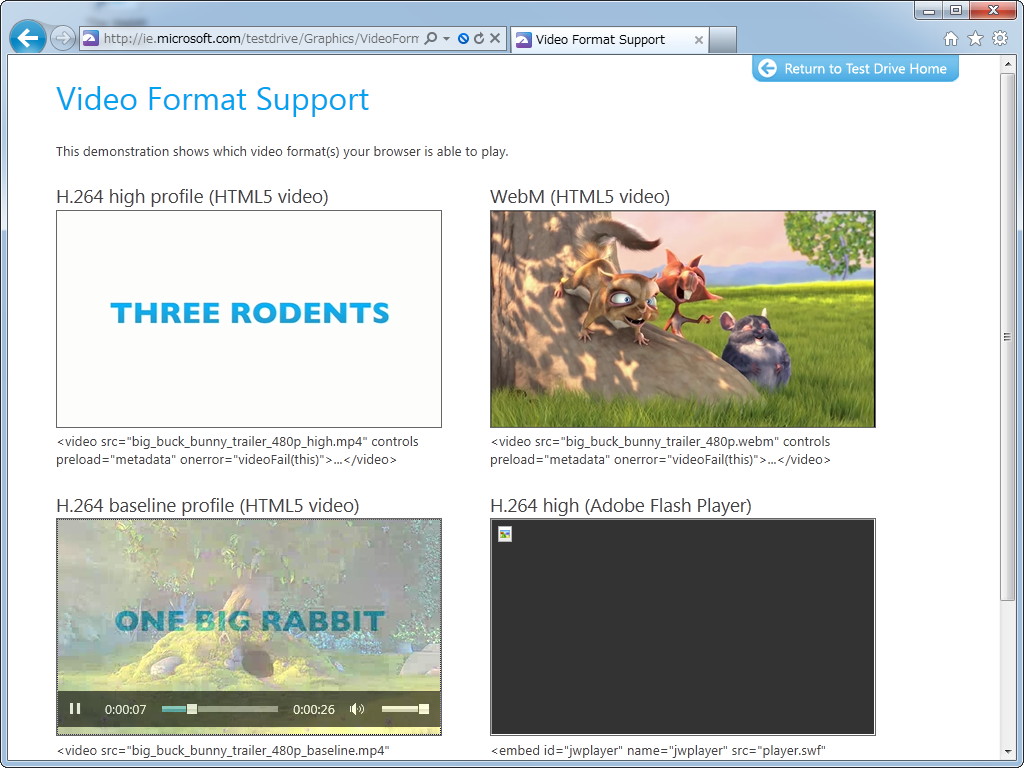The image size is (1024, 768).
Task: Click the vertical scrollbar thumb
Action: coord(1008,336)
